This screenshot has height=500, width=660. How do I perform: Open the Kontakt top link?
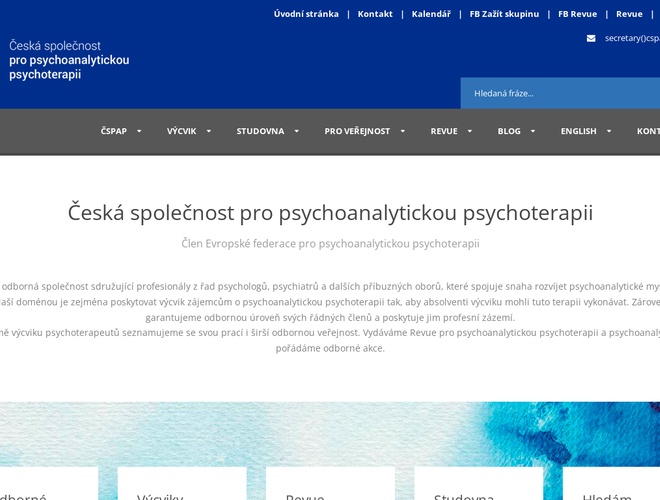375,14
